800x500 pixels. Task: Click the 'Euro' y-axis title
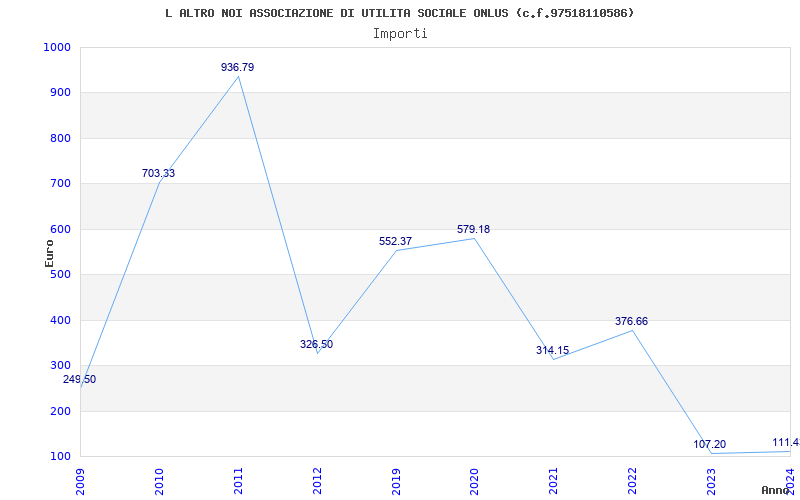(49, 253)
